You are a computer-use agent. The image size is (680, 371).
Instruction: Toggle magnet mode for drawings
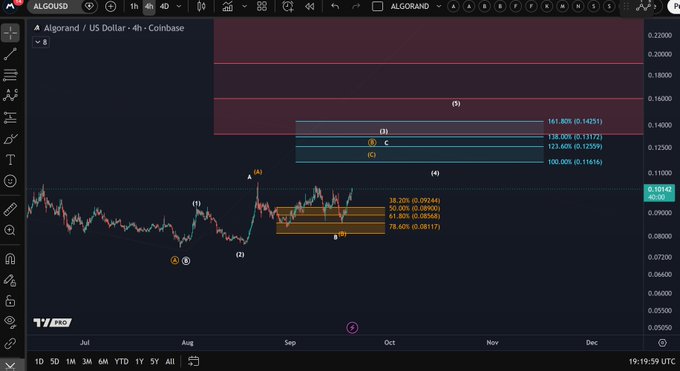tap(10, 259)
